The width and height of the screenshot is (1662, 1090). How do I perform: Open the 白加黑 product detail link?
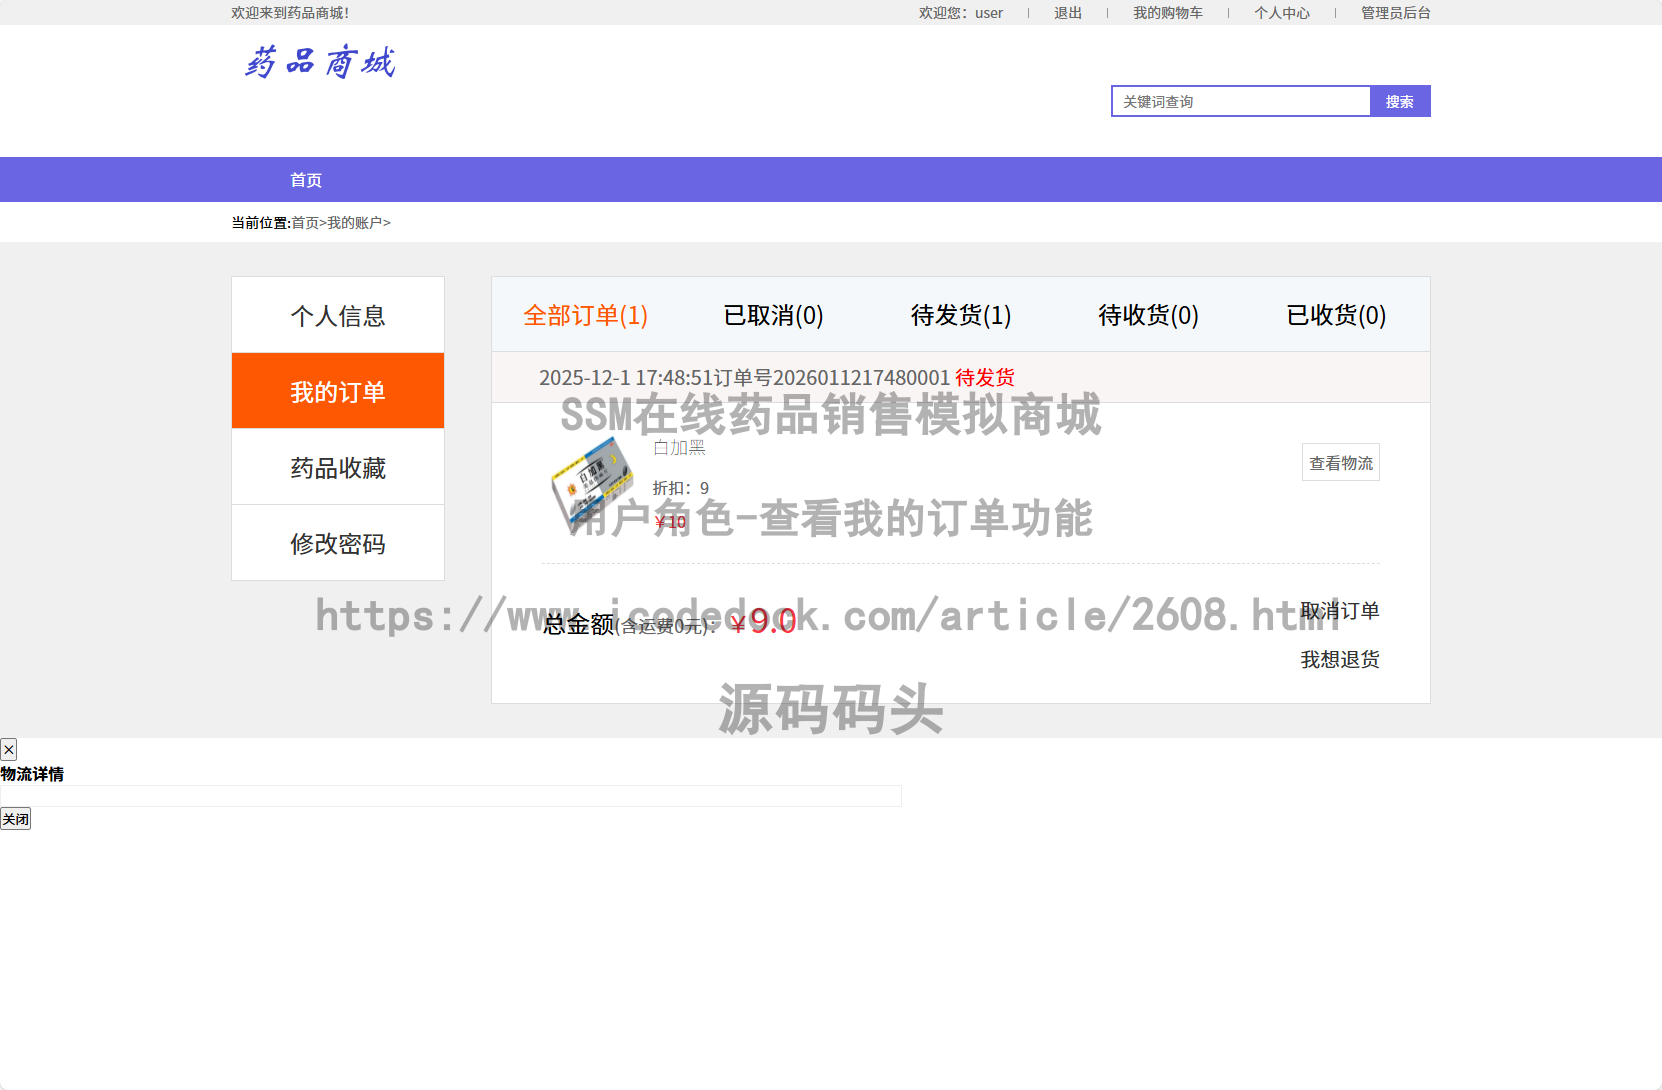(678, 447)
